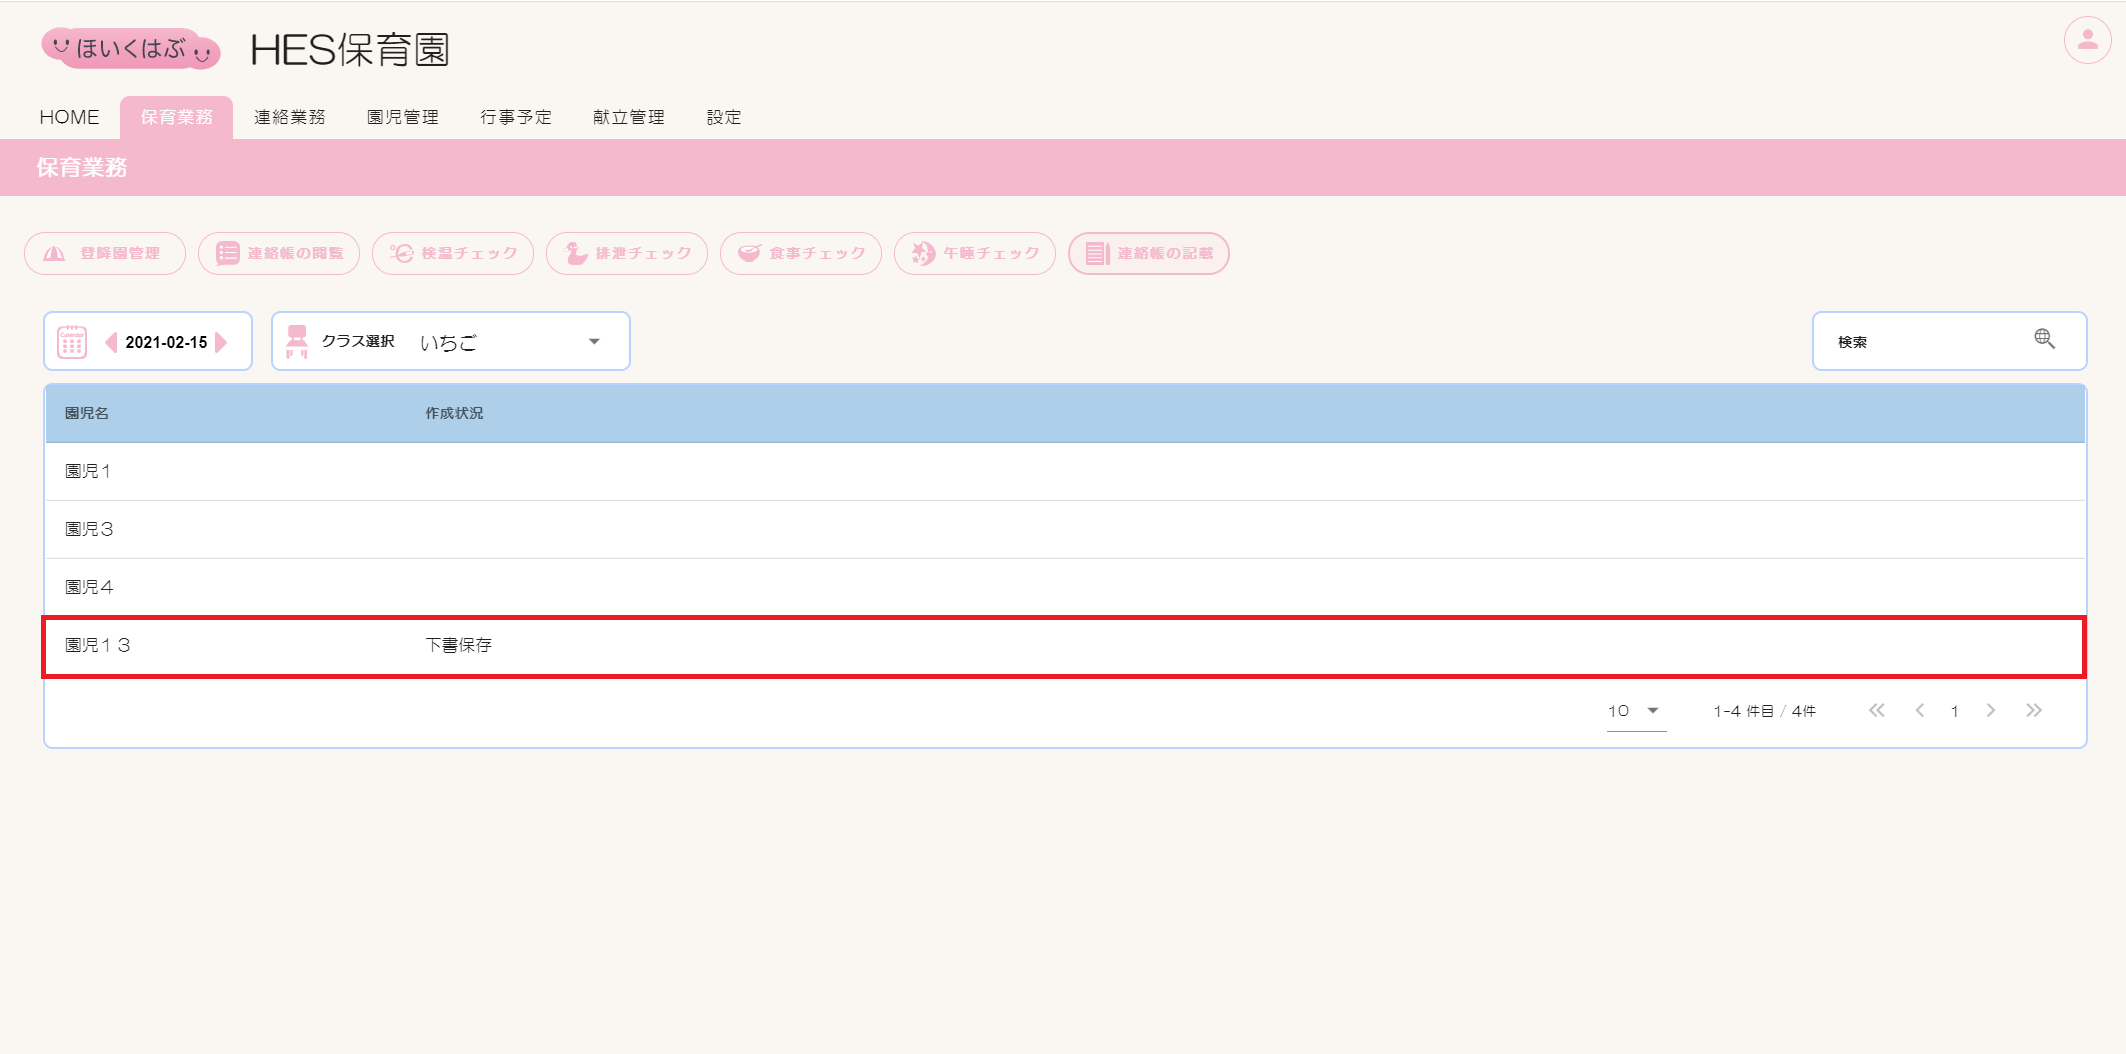
Task: Click the calendar icon beside the date
Action: pyautogui.click(x=72, y=342)
